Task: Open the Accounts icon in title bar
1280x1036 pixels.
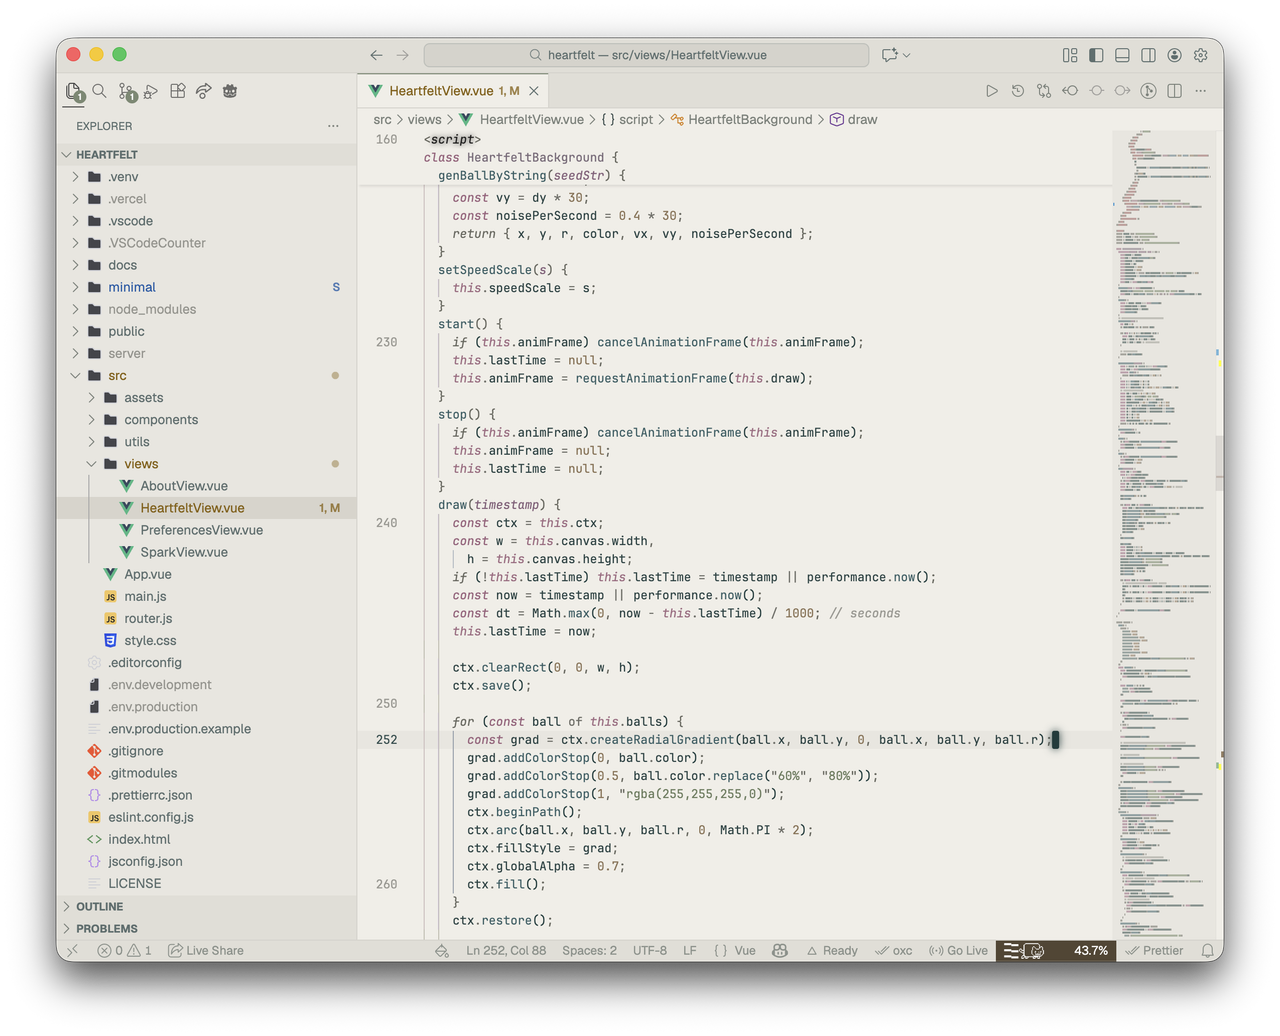Action: [1175, 55]
